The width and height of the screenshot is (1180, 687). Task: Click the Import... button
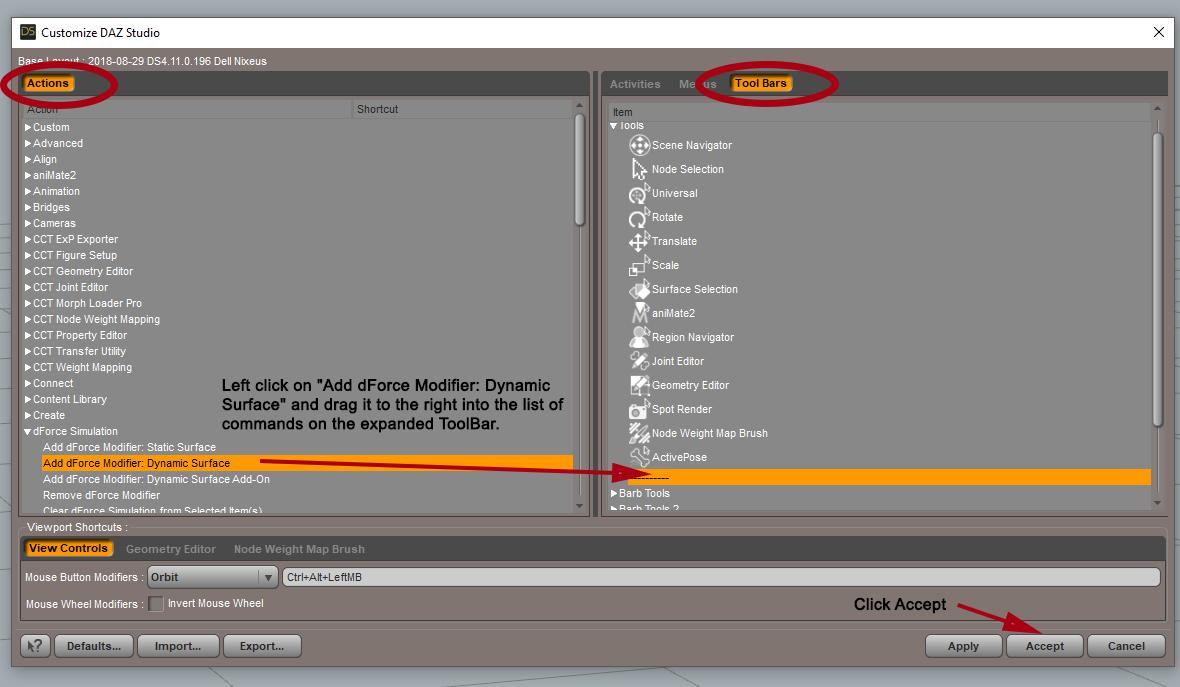click(x=178, y=646)
